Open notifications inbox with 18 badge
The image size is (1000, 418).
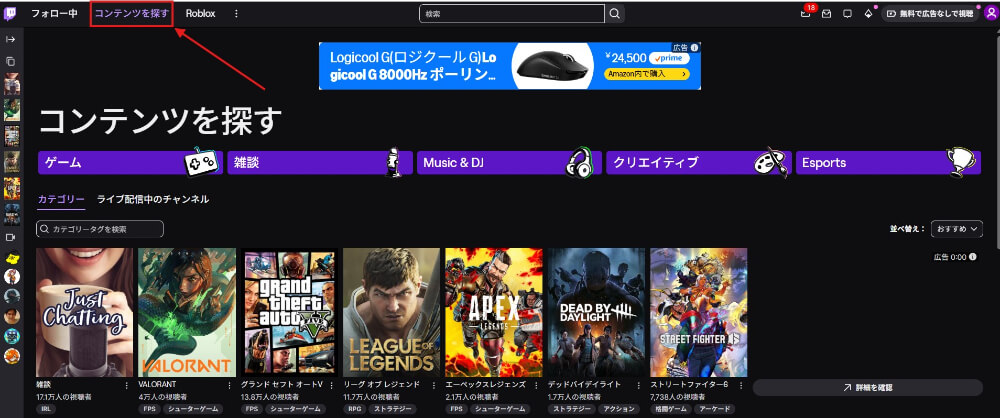coord(806,14)
